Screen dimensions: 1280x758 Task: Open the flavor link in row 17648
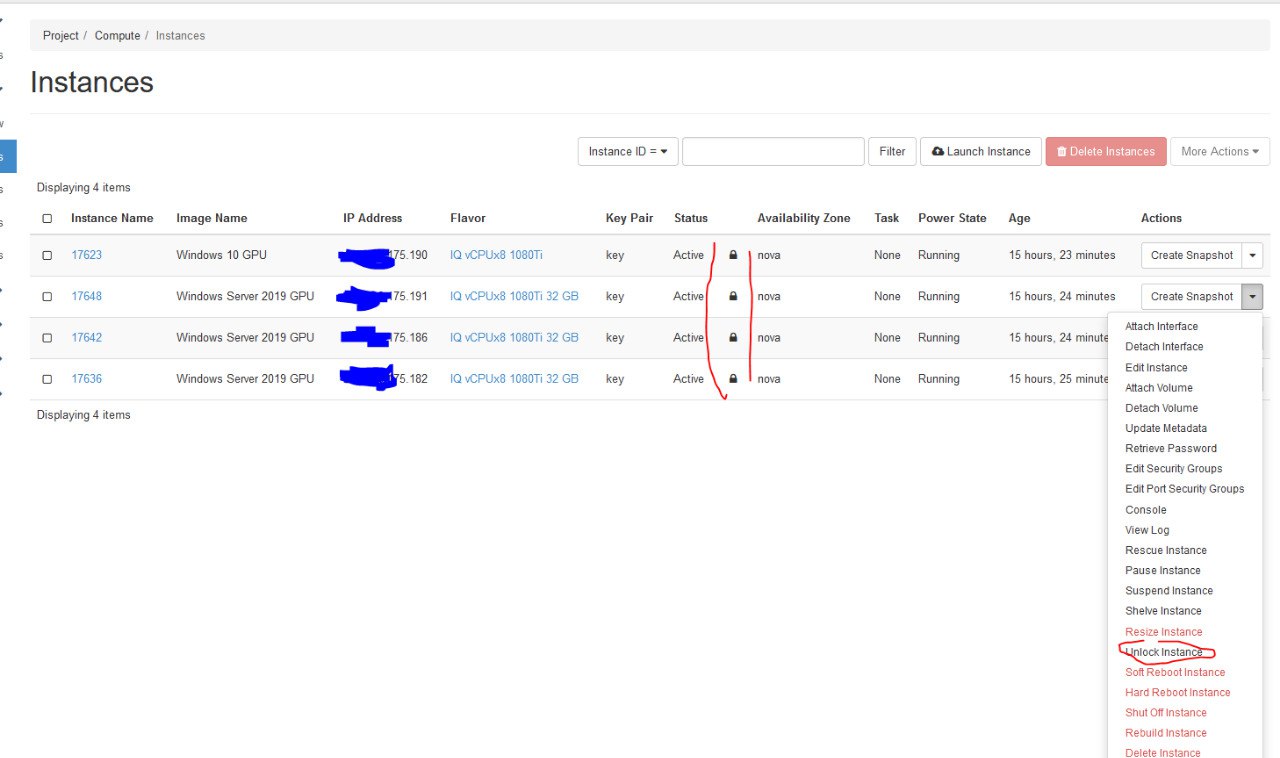click(x=514, y=296)
